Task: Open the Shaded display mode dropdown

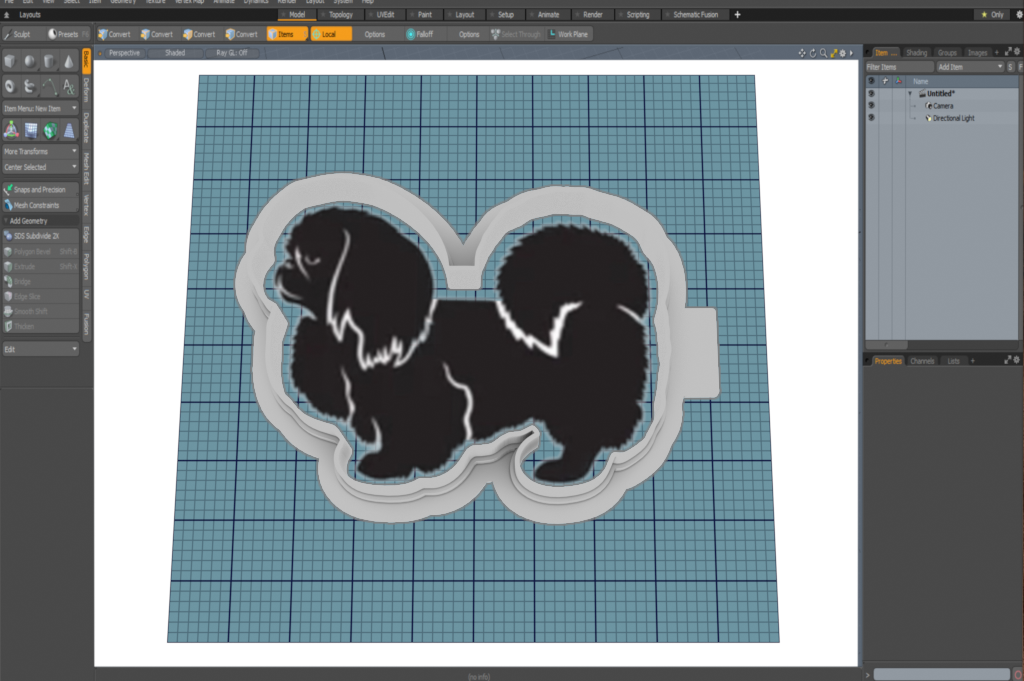Action: coord(174,53)
